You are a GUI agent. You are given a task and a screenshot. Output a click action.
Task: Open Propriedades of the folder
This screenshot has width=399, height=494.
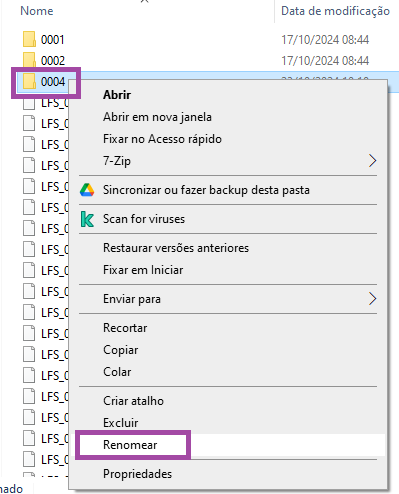click(x=137, y=474)
